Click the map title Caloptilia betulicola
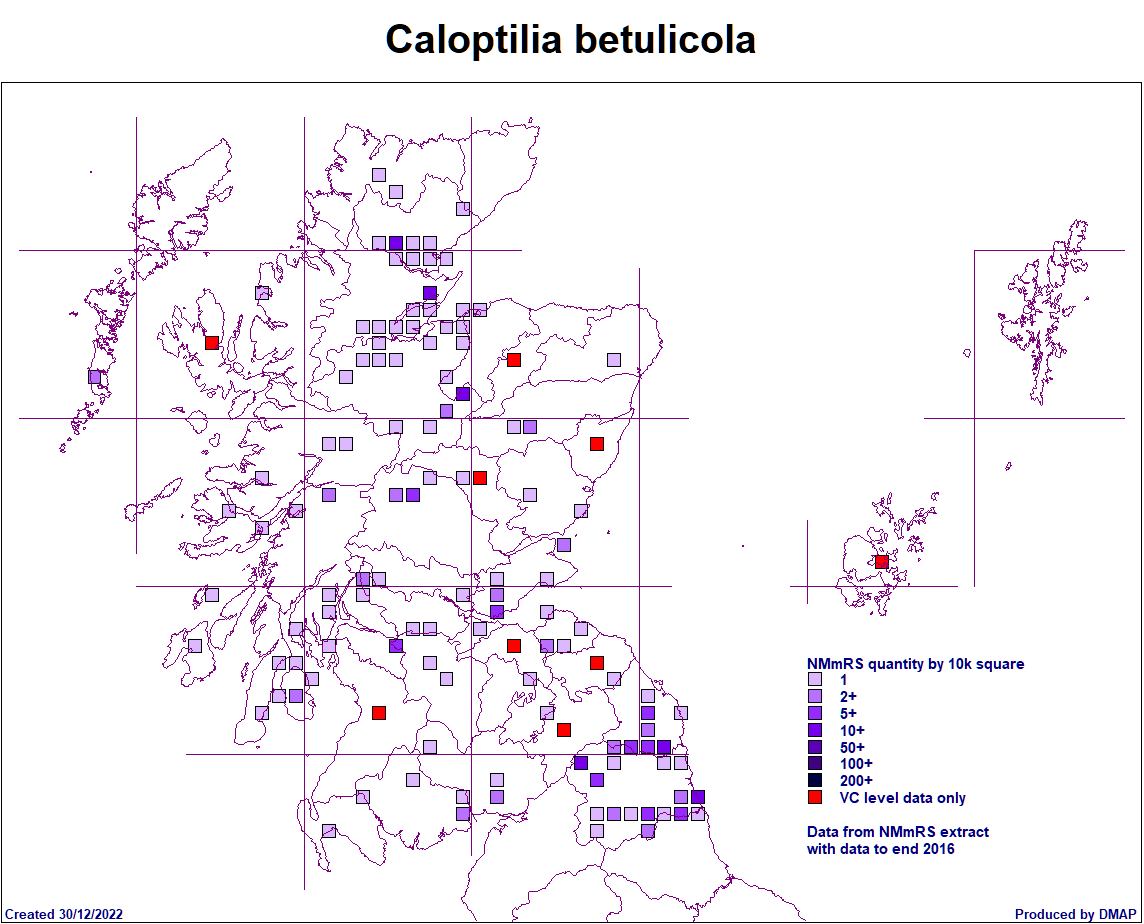 (571, 40)
